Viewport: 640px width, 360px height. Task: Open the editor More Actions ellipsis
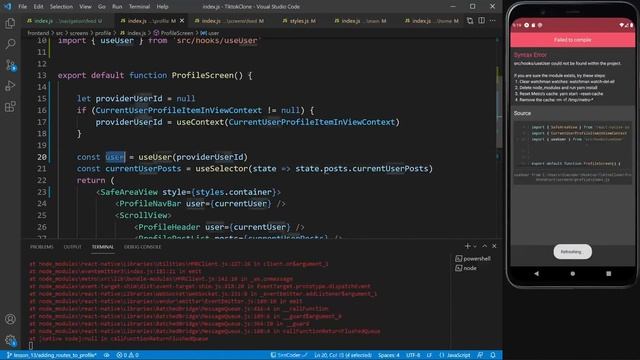(x=493, y=21)
